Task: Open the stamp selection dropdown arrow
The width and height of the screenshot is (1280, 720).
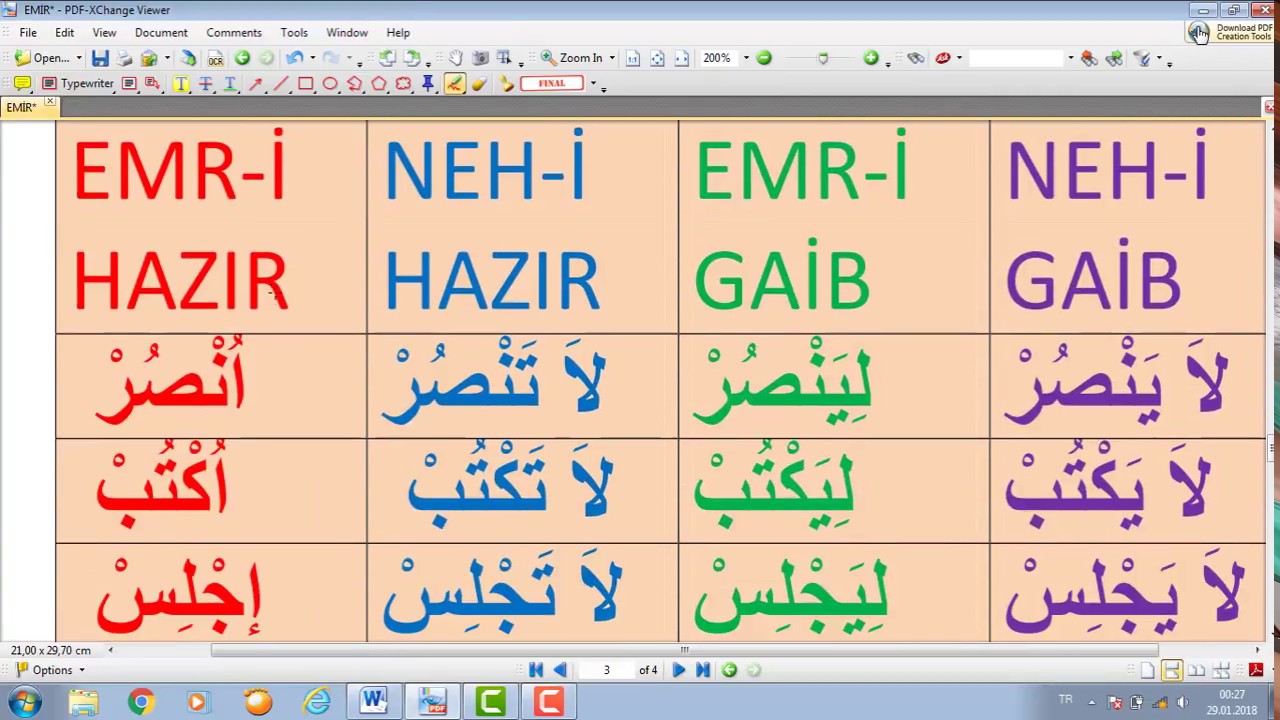Action: pos(593,84)
